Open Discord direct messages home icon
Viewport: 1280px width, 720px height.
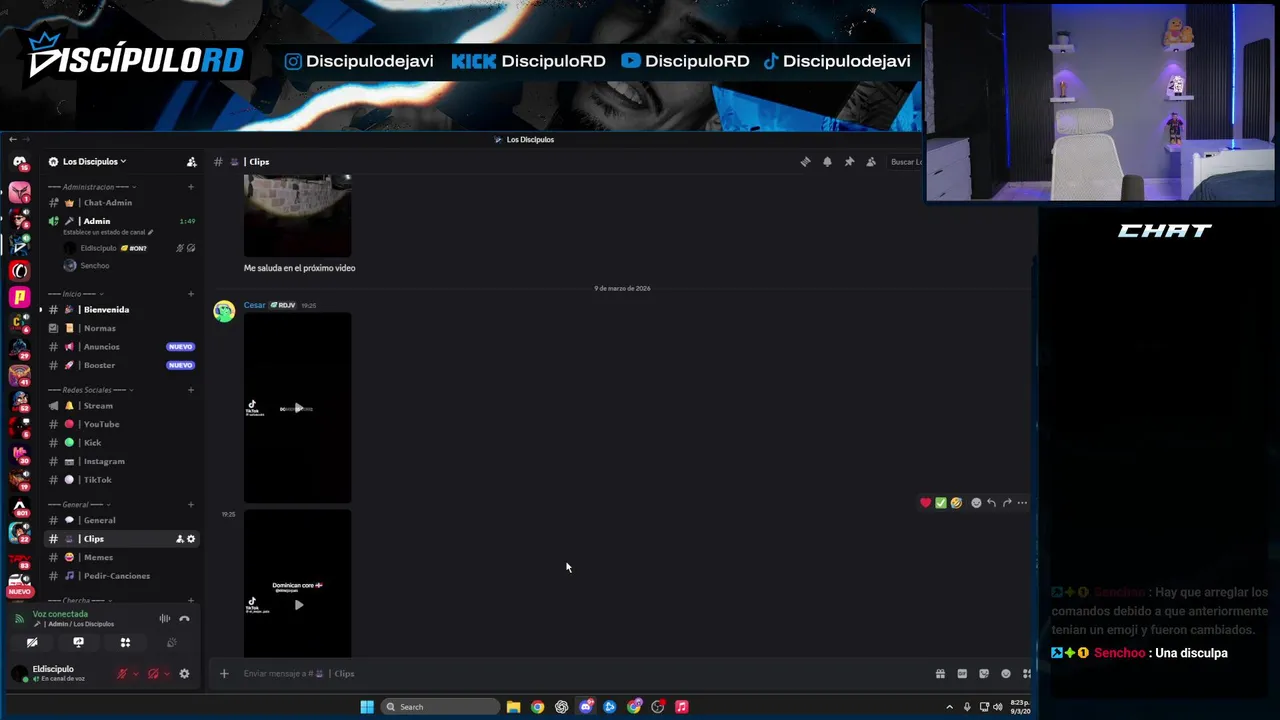click(x=19, y=162)
